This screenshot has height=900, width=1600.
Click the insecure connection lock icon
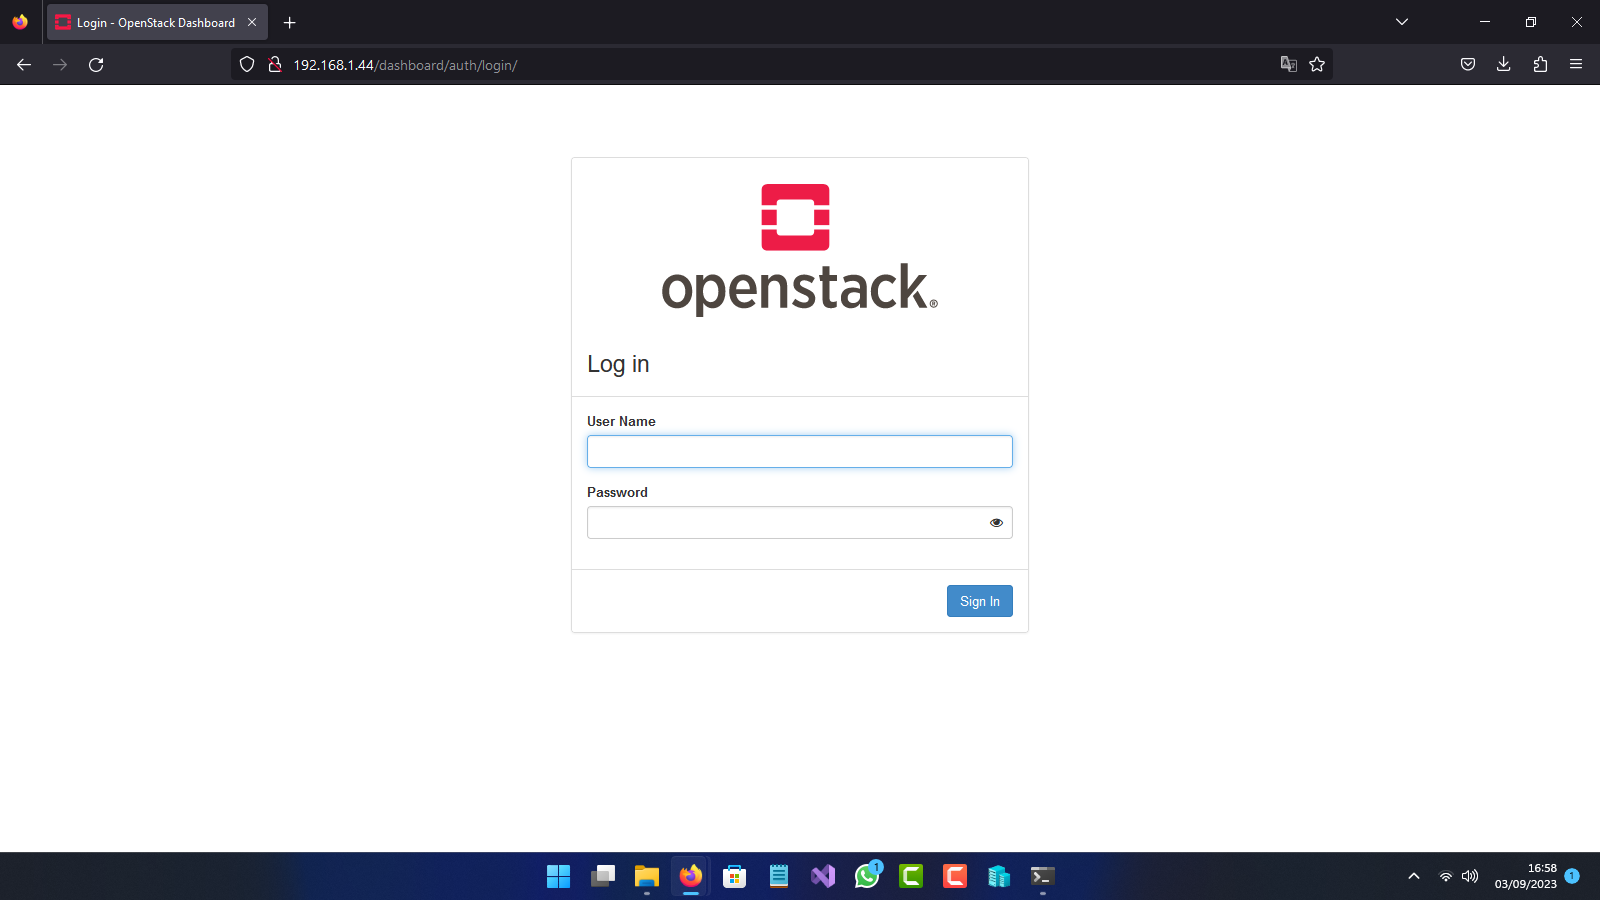[275, 65]
